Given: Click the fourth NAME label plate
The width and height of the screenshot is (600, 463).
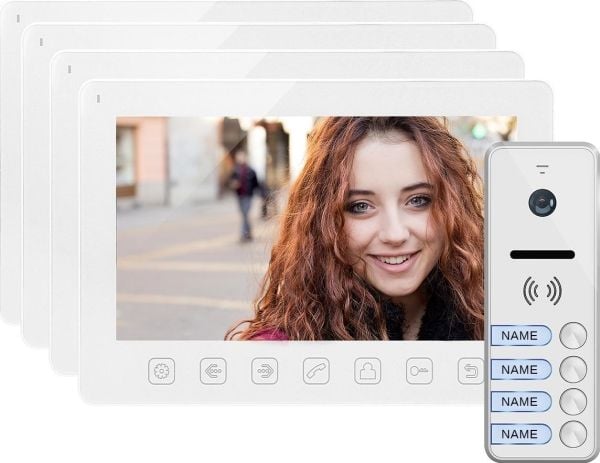Looking at the screenshot, I should coord(521,434).
